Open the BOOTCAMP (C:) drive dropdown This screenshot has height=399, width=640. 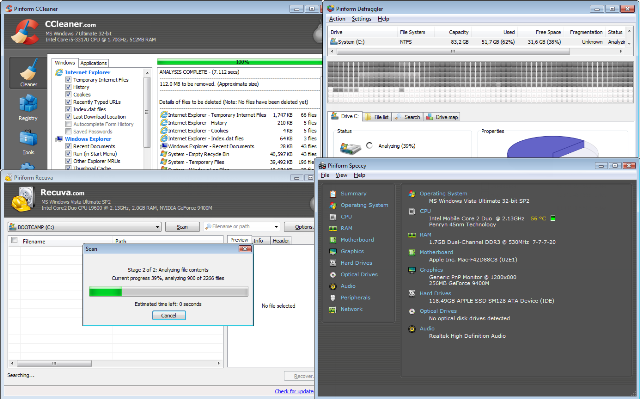[x=84, y=227]
